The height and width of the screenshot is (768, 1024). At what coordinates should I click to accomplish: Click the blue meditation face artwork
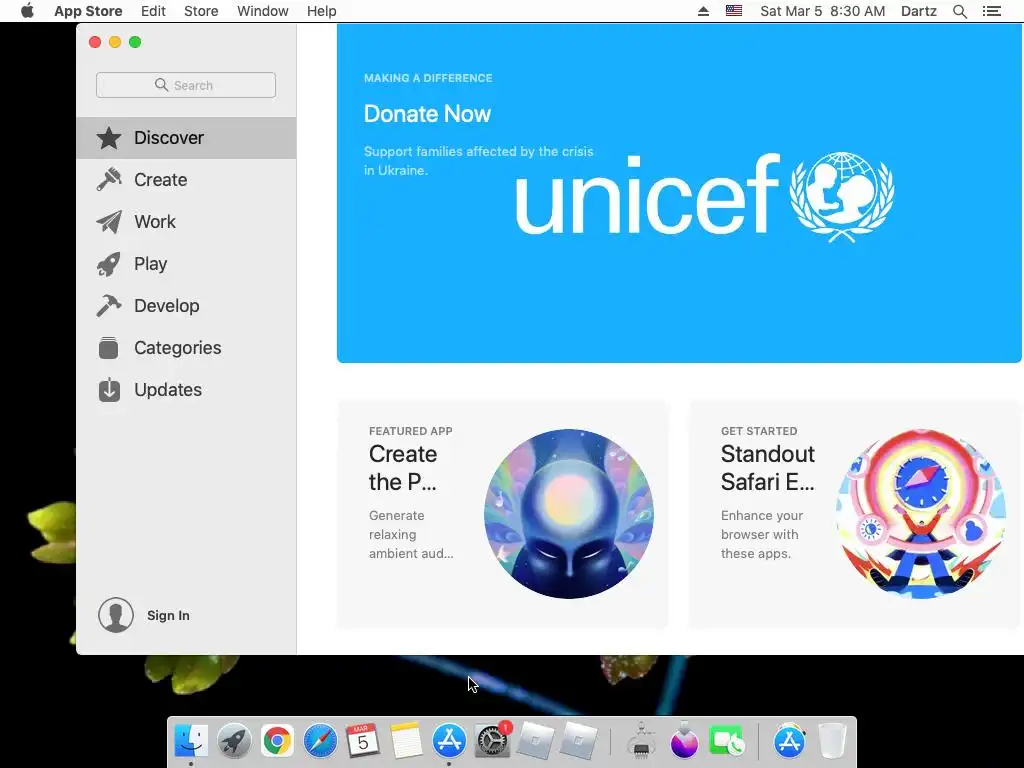pos(569,514)
